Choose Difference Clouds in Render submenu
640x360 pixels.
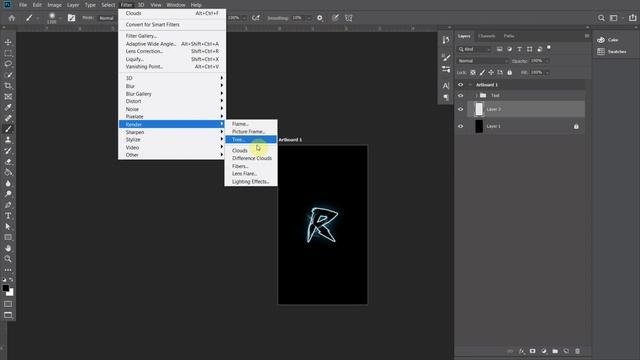point(251,158)
